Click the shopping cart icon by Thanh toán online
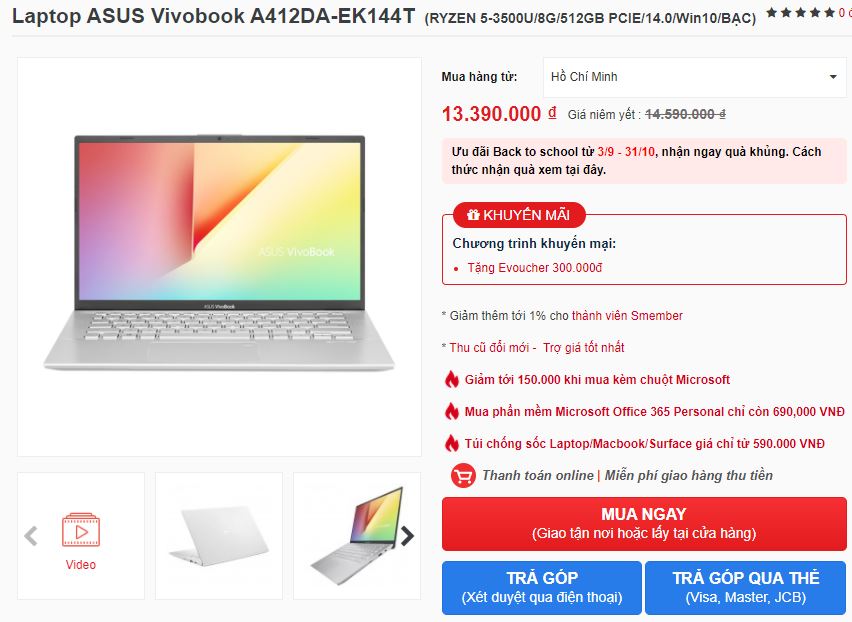 coord(463,476)
